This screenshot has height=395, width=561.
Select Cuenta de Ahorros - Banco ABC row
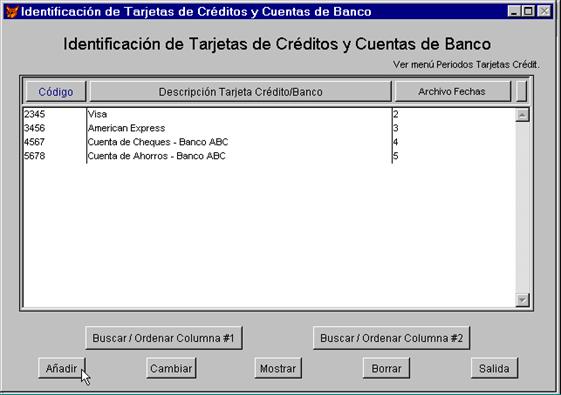(269, 156)
